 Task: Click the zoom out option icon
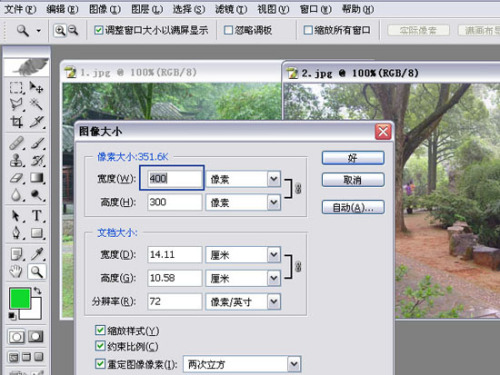73,31
